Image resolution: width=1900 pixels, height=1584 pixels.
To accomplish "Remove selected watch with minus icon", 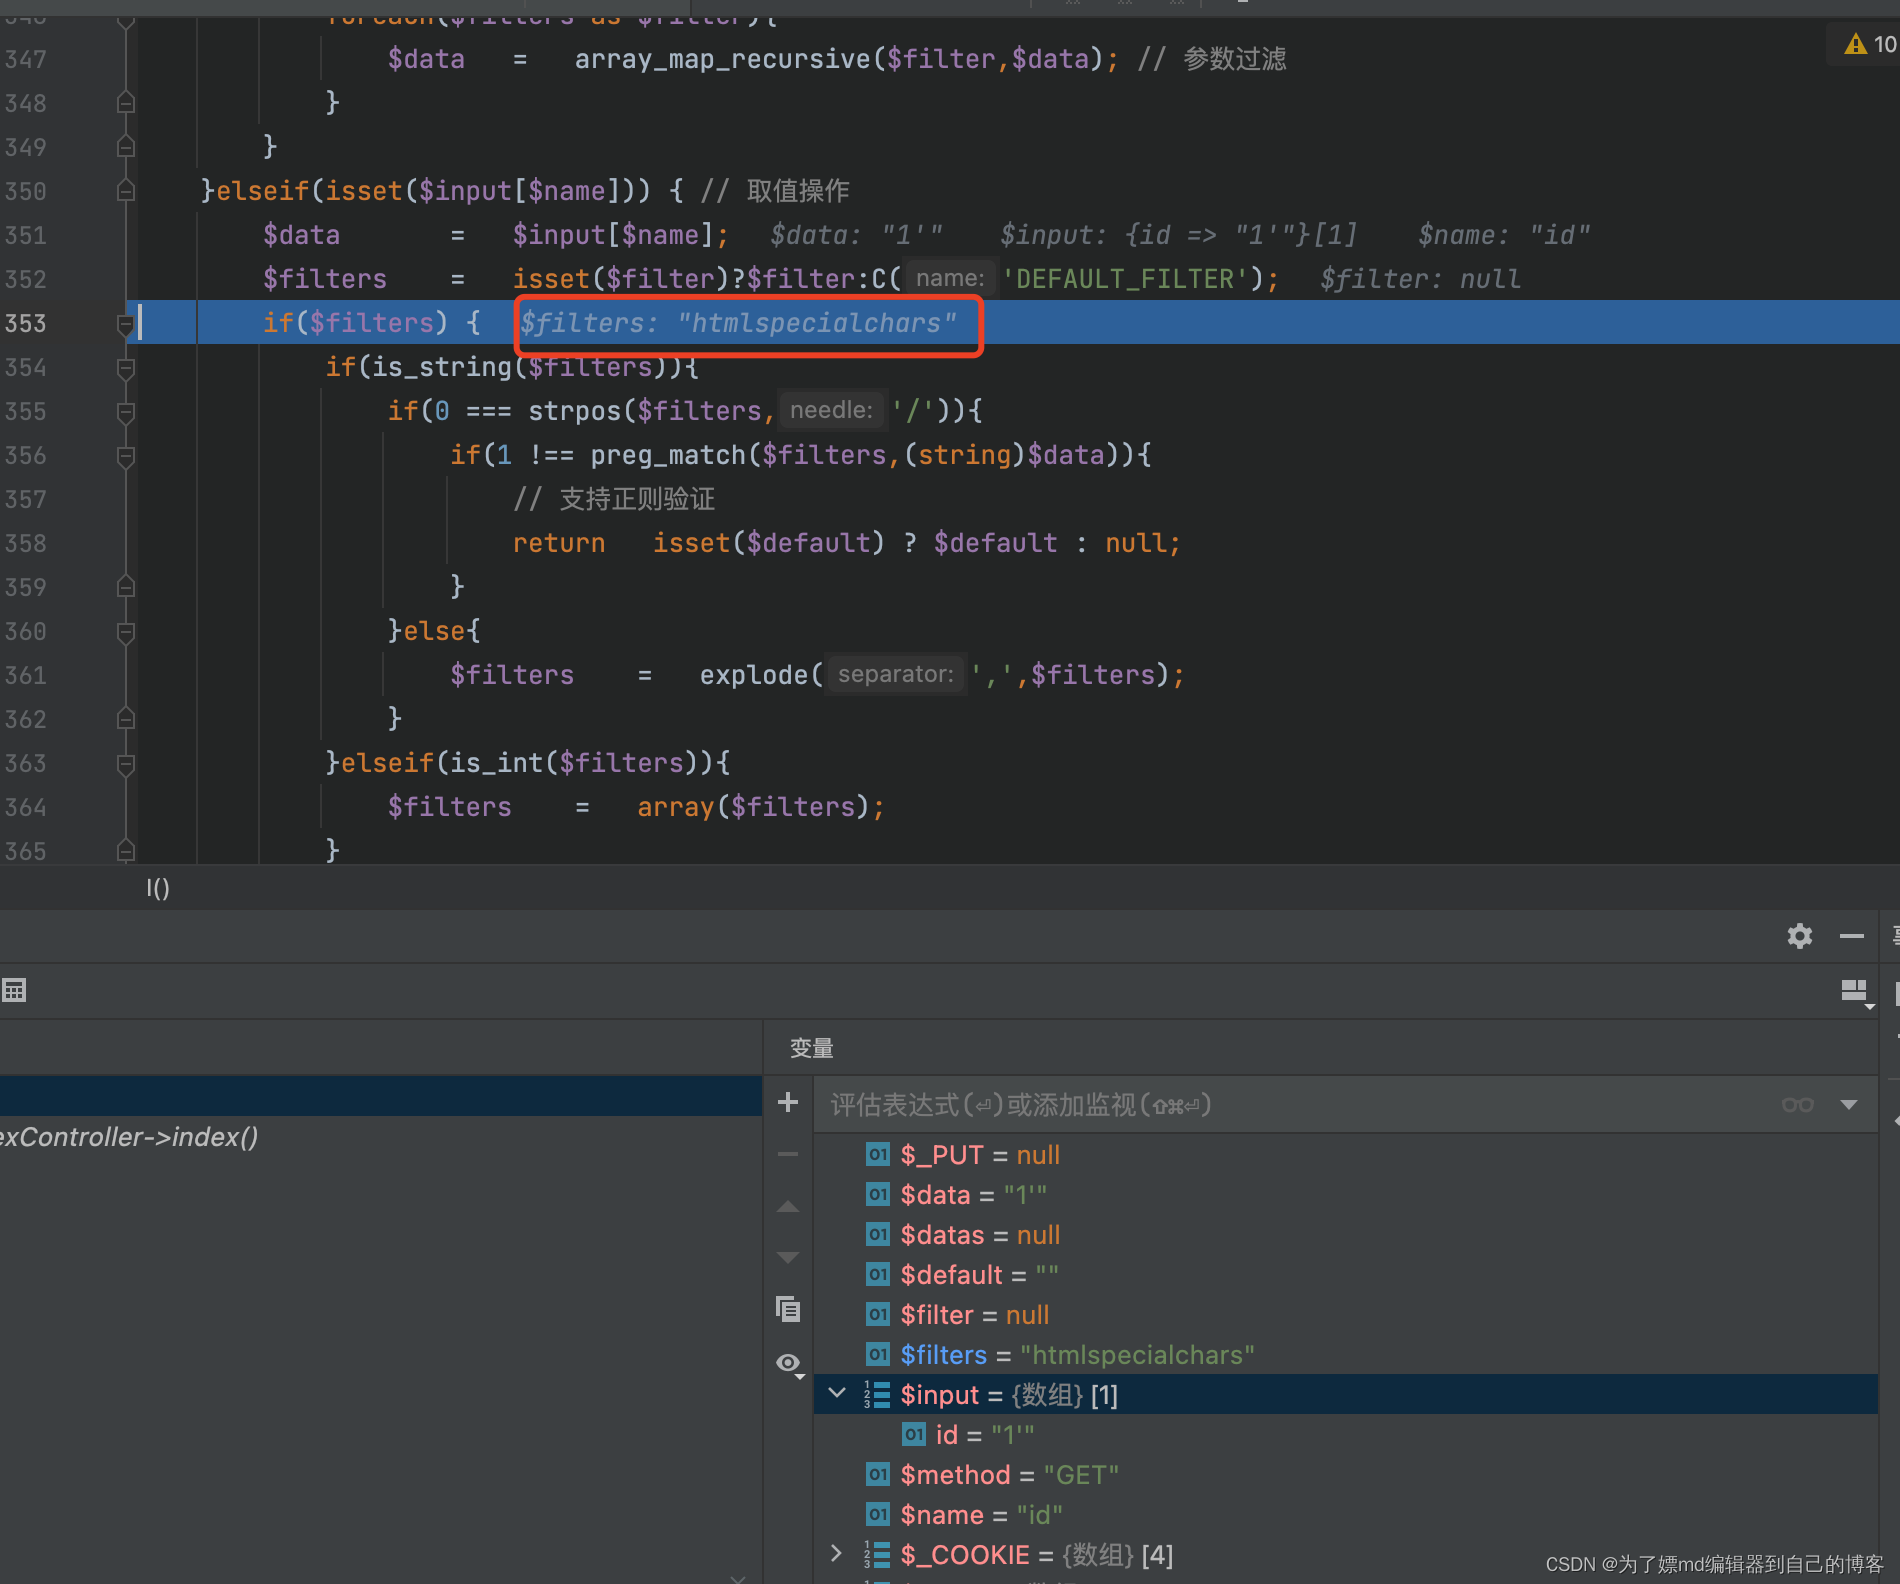I will coord(788,1154).
